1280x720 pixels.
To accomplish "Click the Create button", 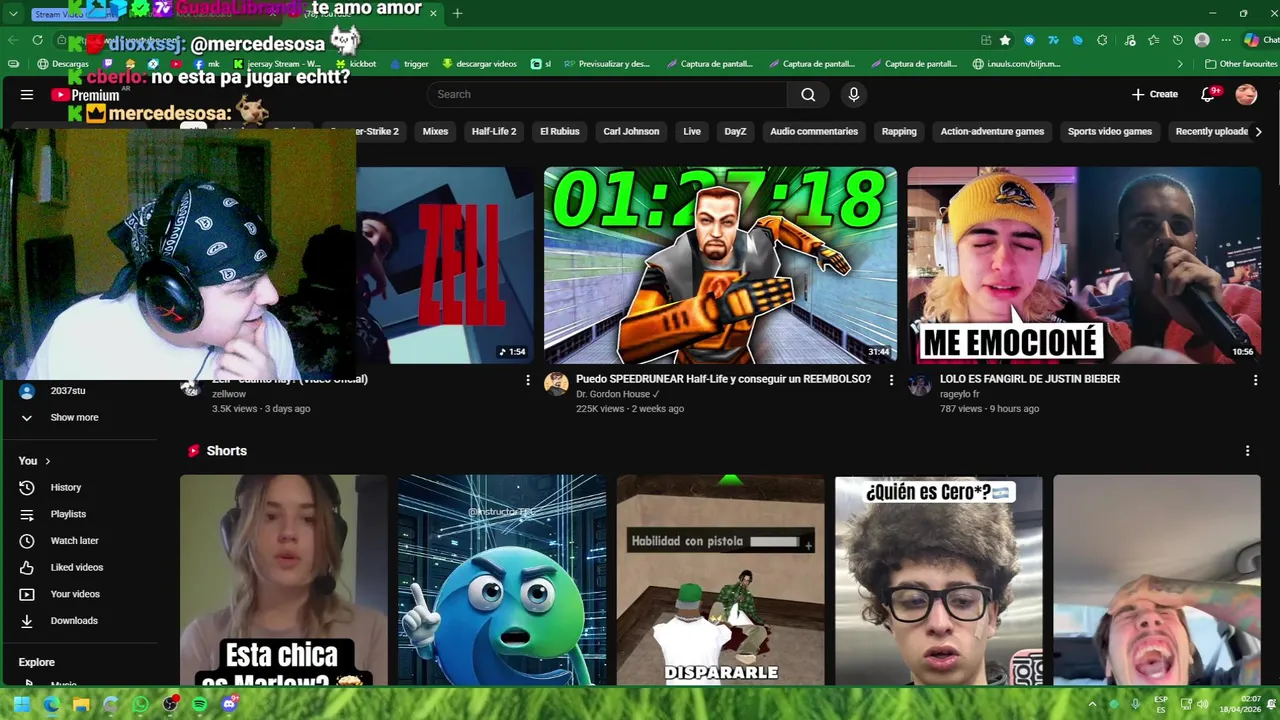I will (x=1155, y=94).
